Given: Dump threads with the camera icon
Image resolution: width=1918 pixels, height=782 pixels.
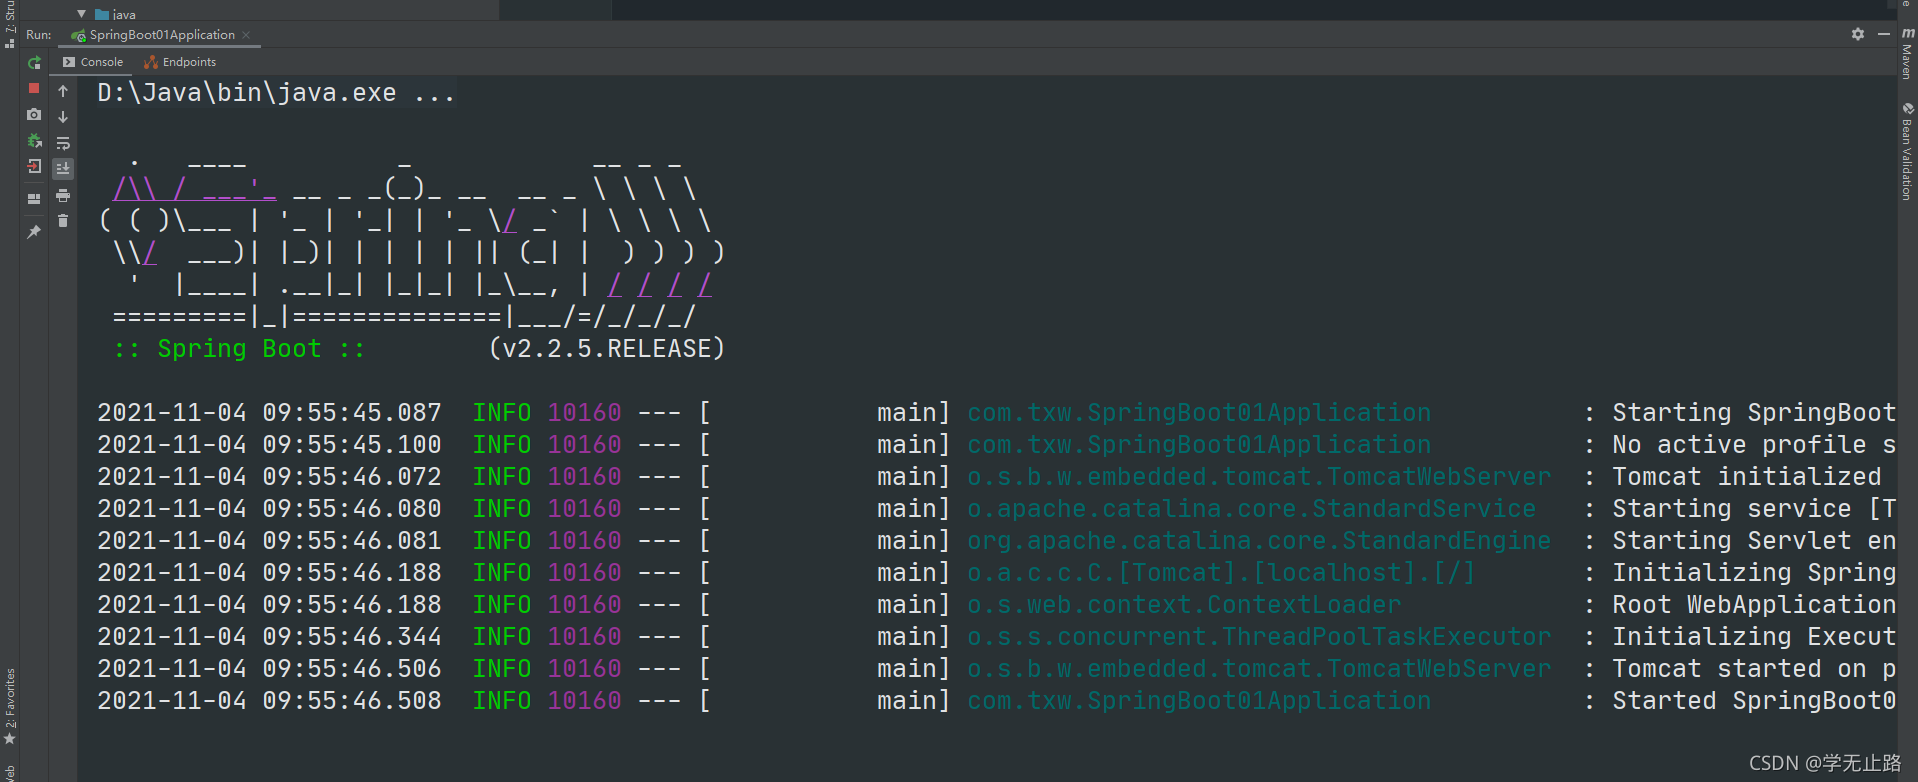Looking at the screenshot, I should coord(34,114).
